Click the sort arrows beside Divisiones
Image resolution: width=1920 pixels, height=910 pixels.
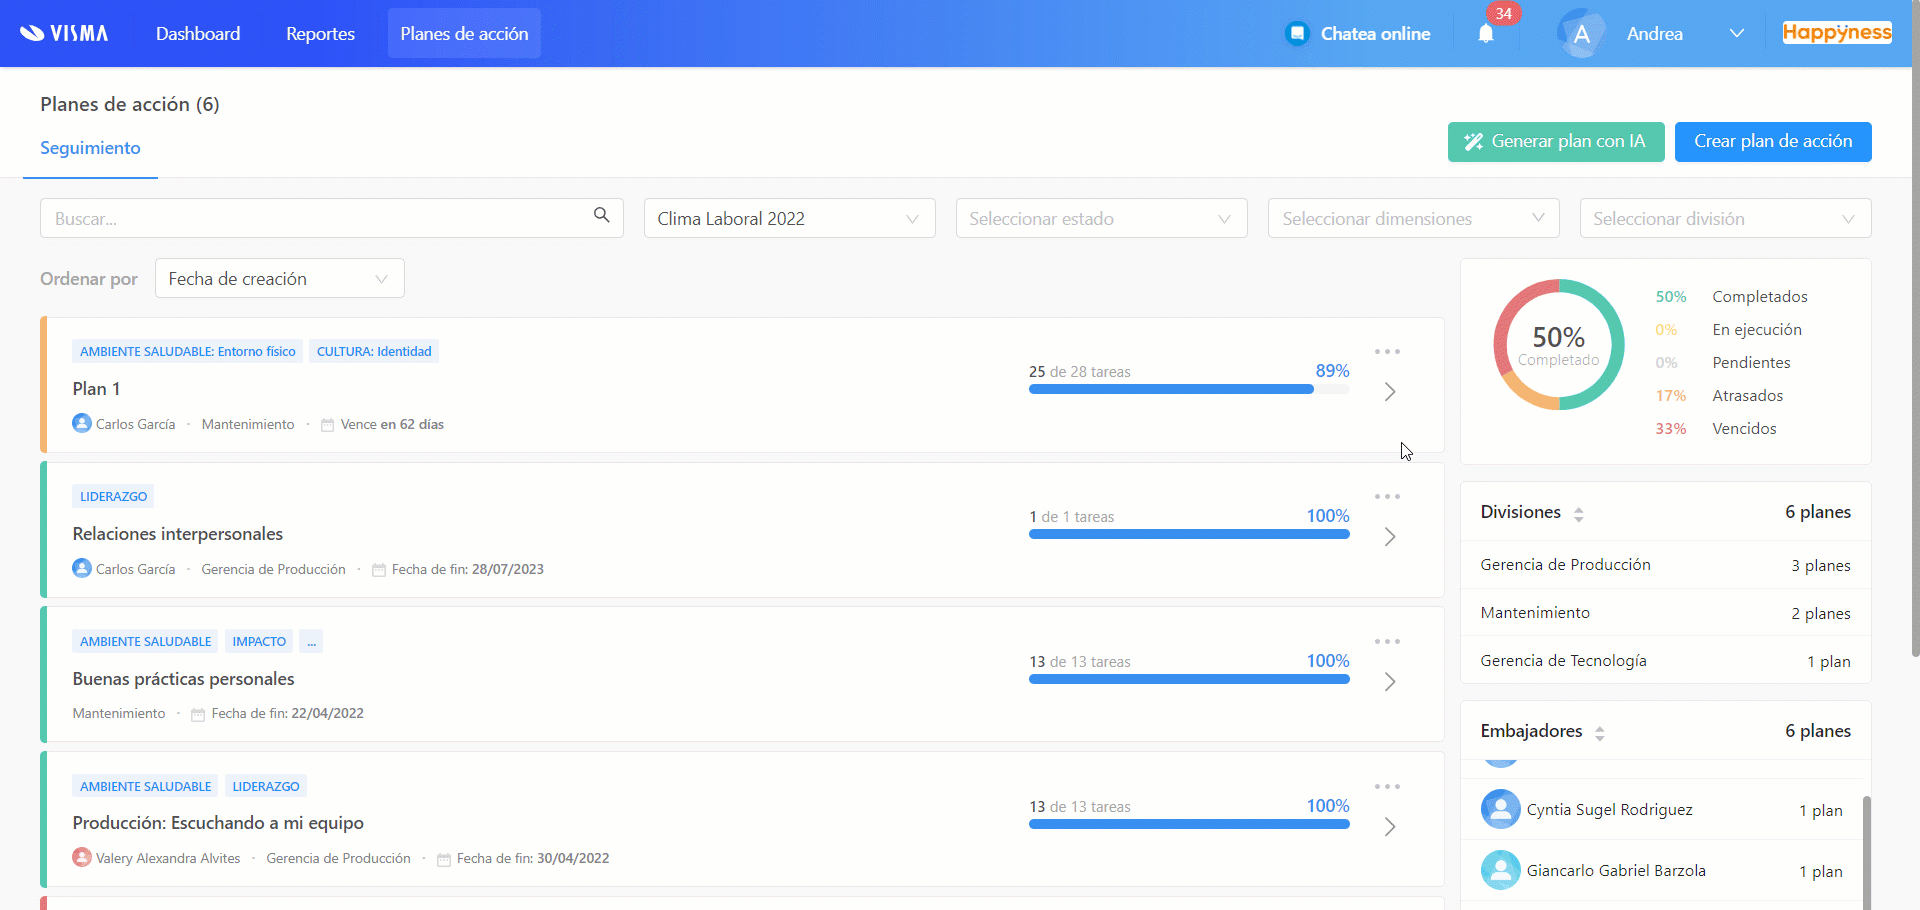point(1579,514)
